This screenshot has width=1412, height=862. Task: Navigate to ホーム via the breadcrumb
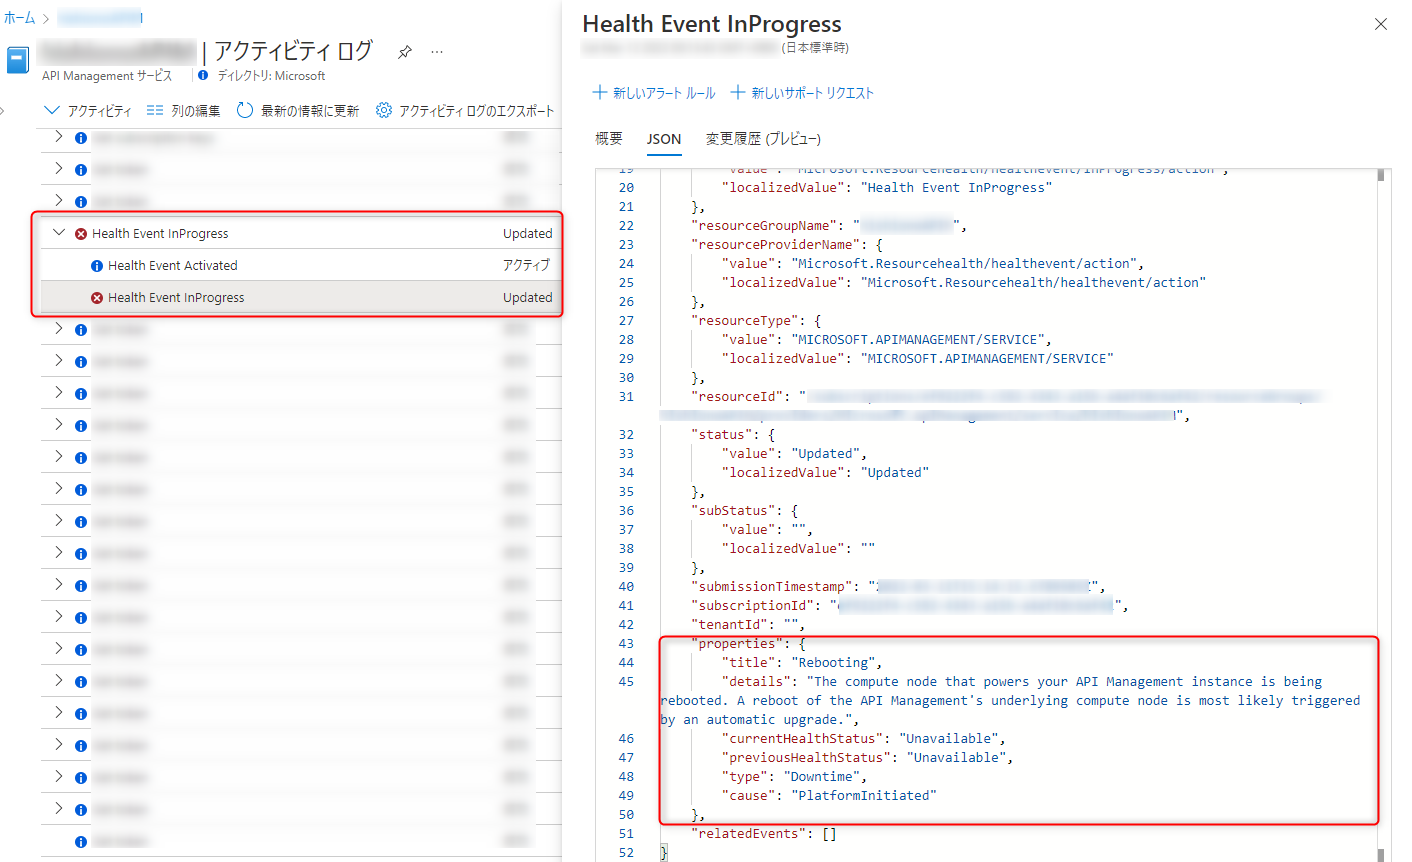pyautogui.click(x=17, y=16)
